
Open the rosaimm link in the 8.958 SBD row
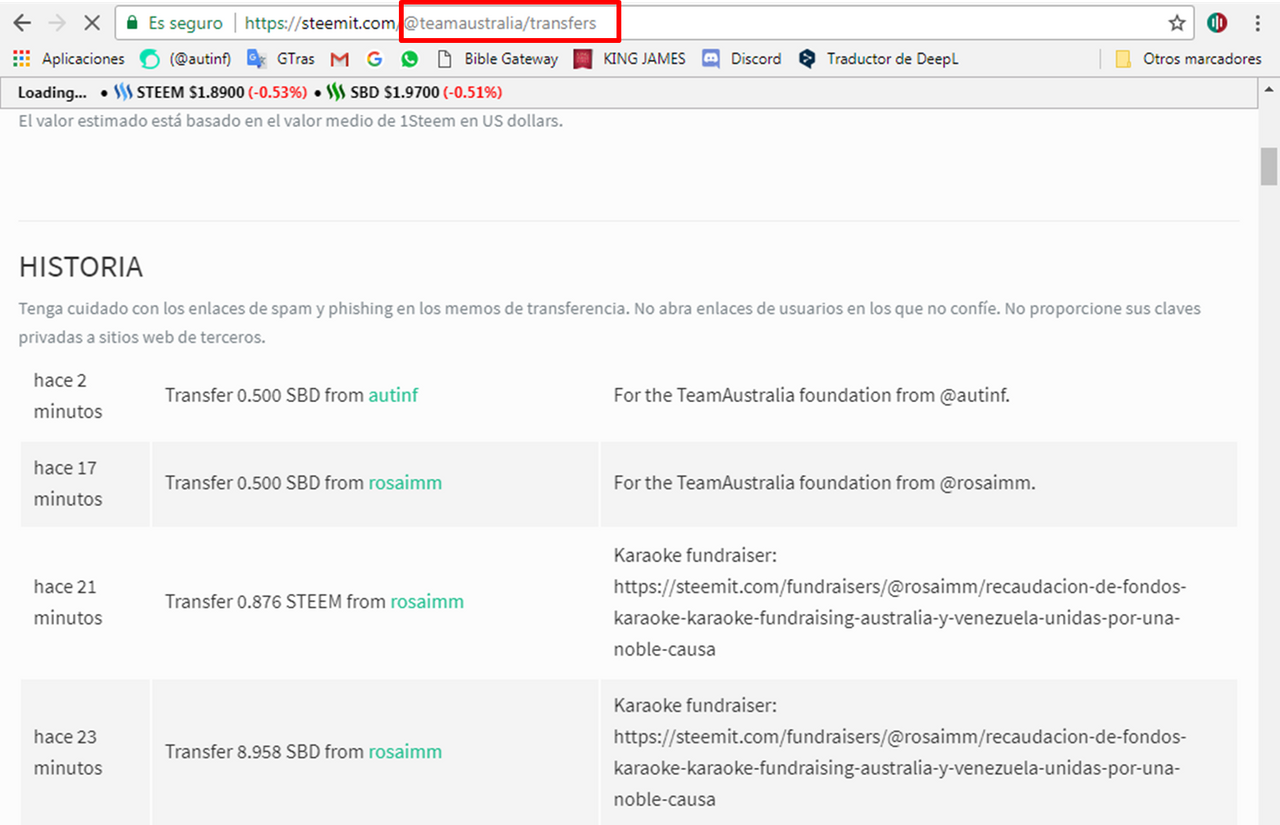tap(405, 752)
